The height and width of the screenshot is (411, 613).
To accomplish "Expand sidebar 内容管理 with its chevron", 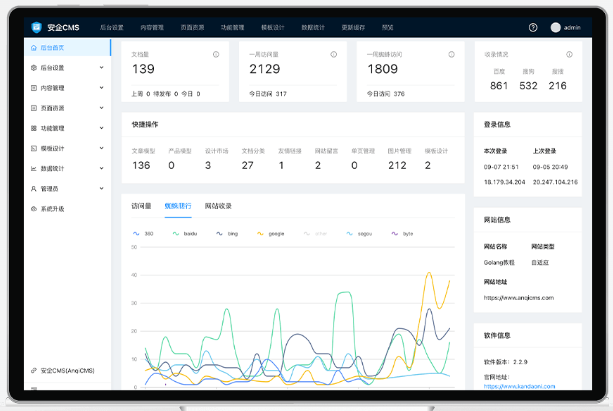I will [x=102, y=88].
